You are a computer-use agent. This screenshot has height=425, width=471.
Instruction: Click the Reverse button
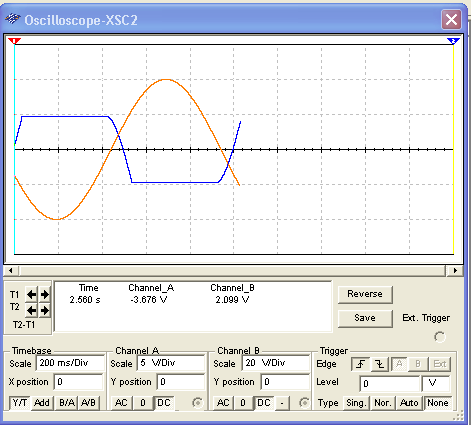pyautogui.click(x=365, y=294)
